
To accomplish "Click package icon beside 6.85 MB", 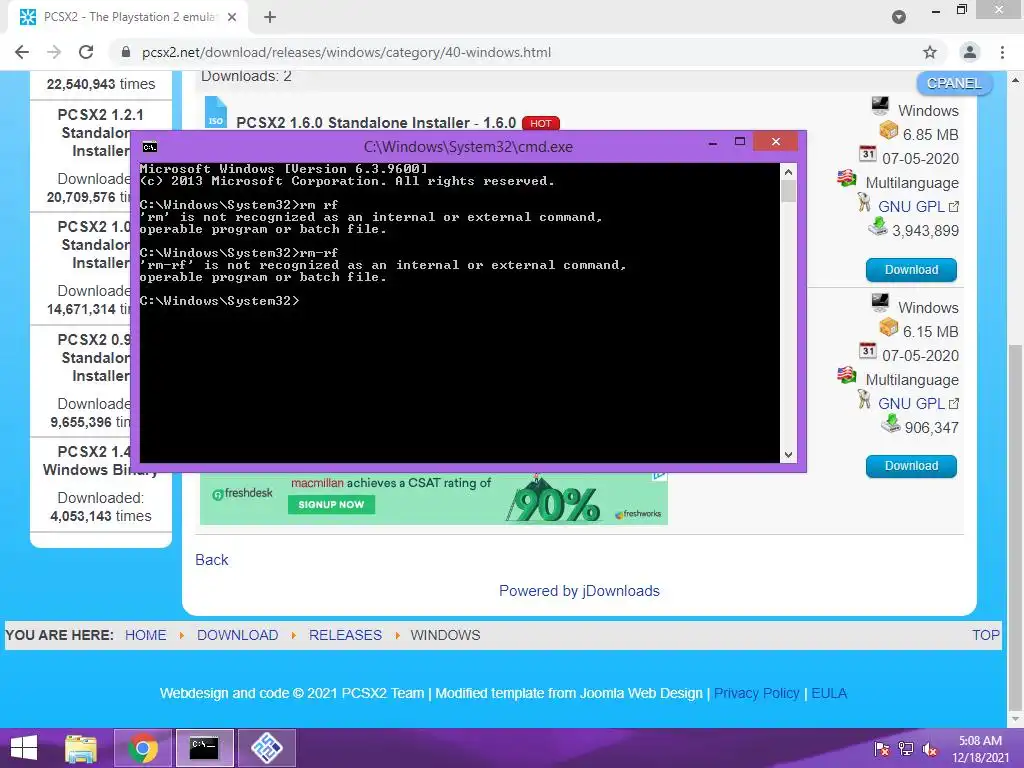I will (x=888, y=130).
